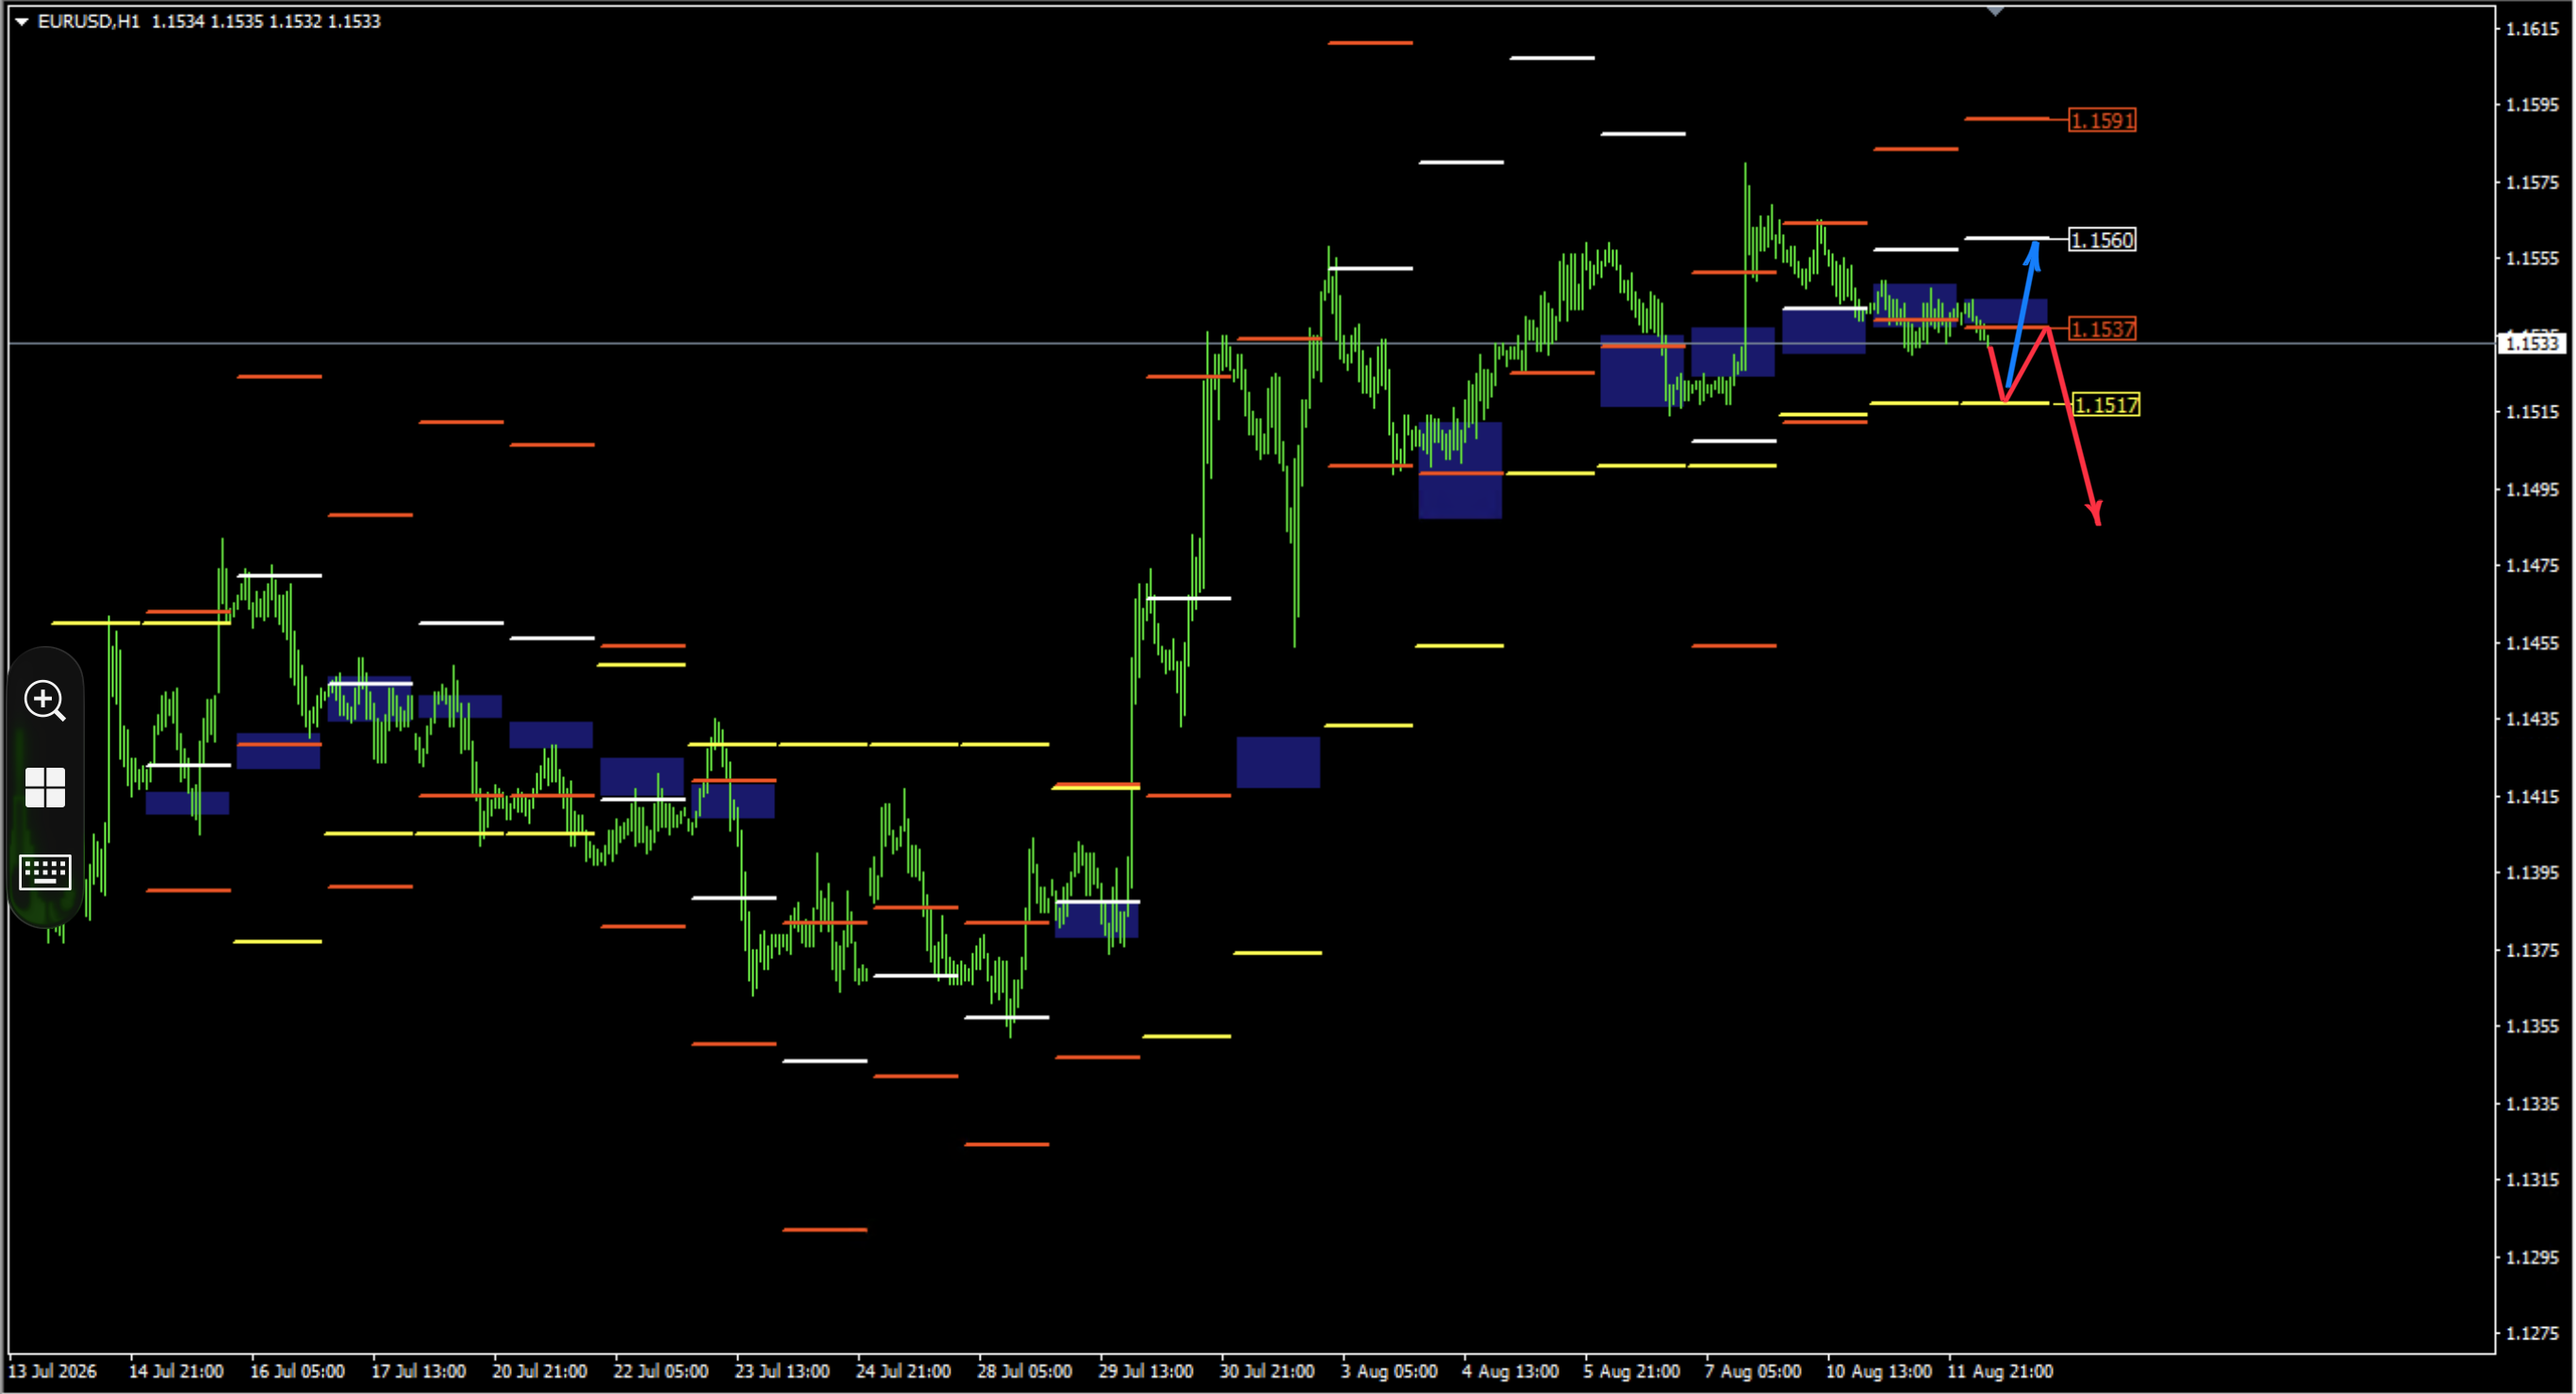
Task: Click the EURUSD,H1 chart title text
Action: pos(88,21)
